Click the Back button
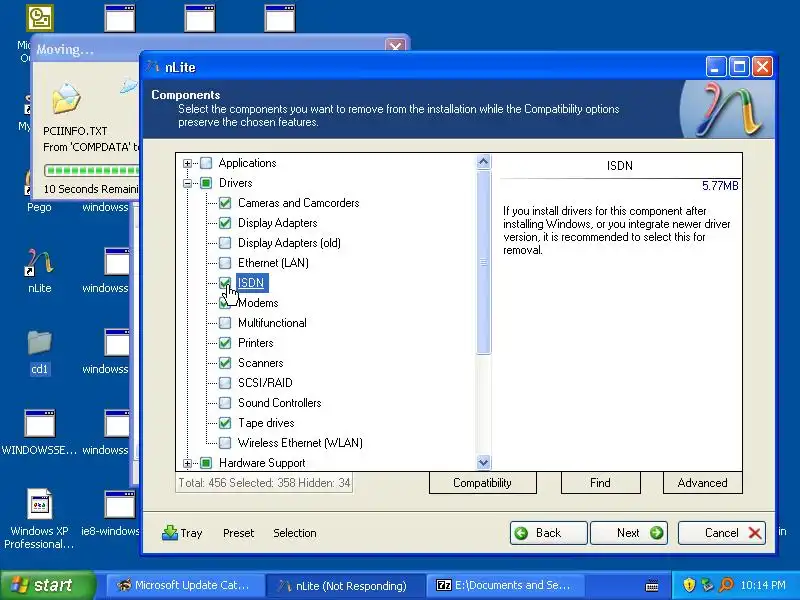The image size is (800, 600). pos(548,533)
